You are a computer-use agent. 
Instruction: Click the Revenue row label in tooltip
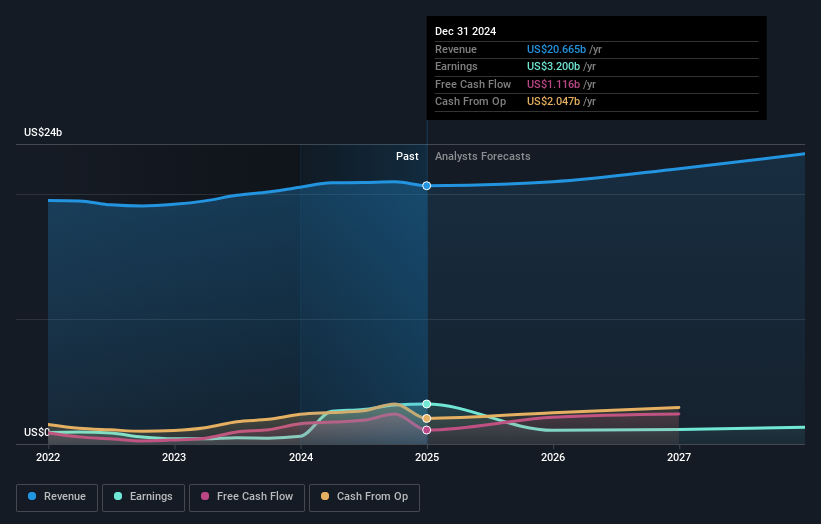coord(456,49)
